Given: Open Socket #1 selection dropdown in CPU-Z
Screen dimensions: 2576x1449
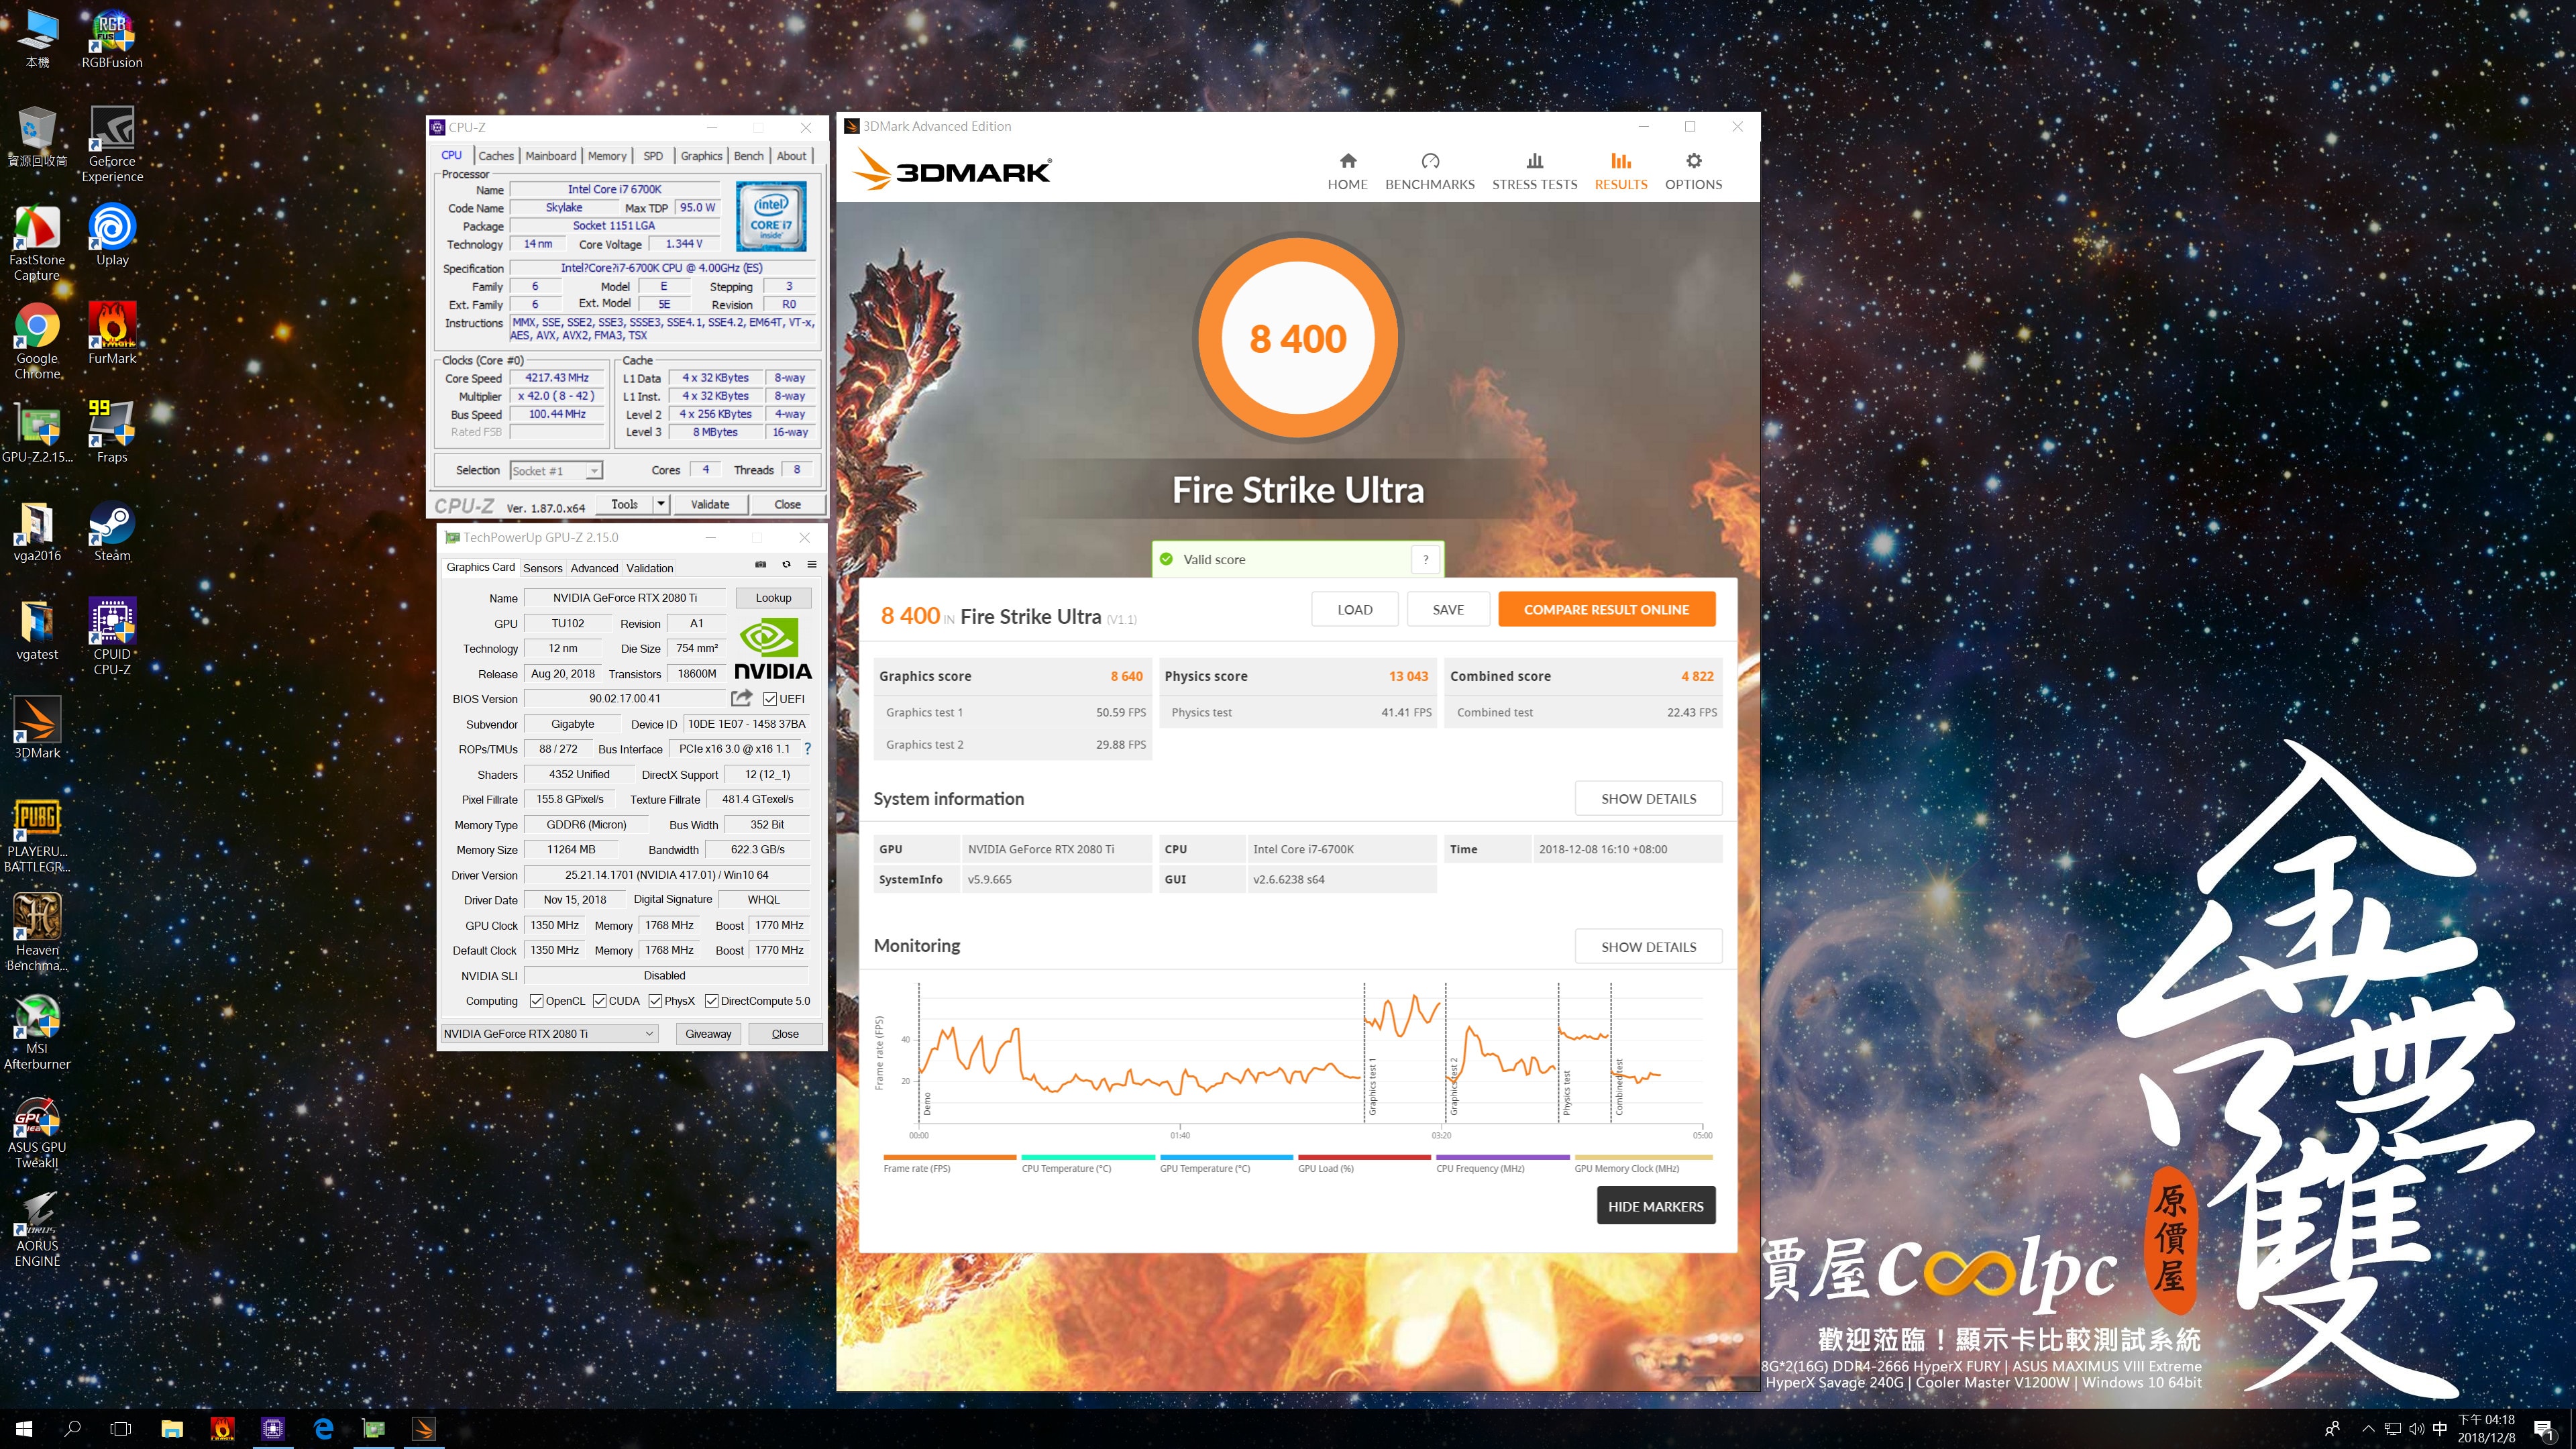Looking at the screenshot, I should click(x=556, y=471).
